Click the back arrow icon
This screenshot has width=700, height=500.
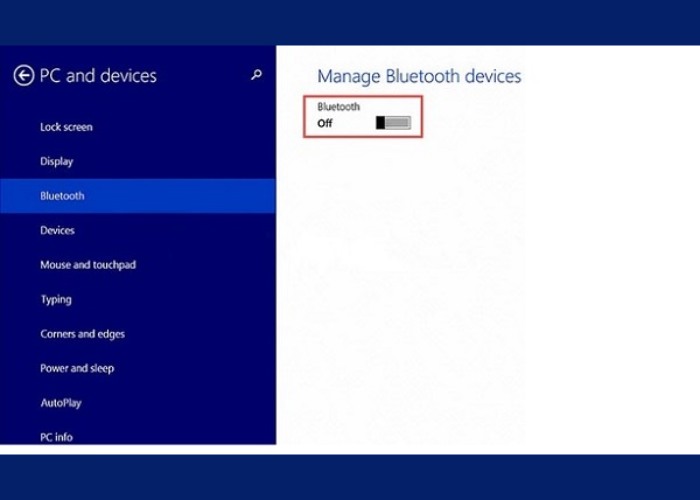click(24, 76)
